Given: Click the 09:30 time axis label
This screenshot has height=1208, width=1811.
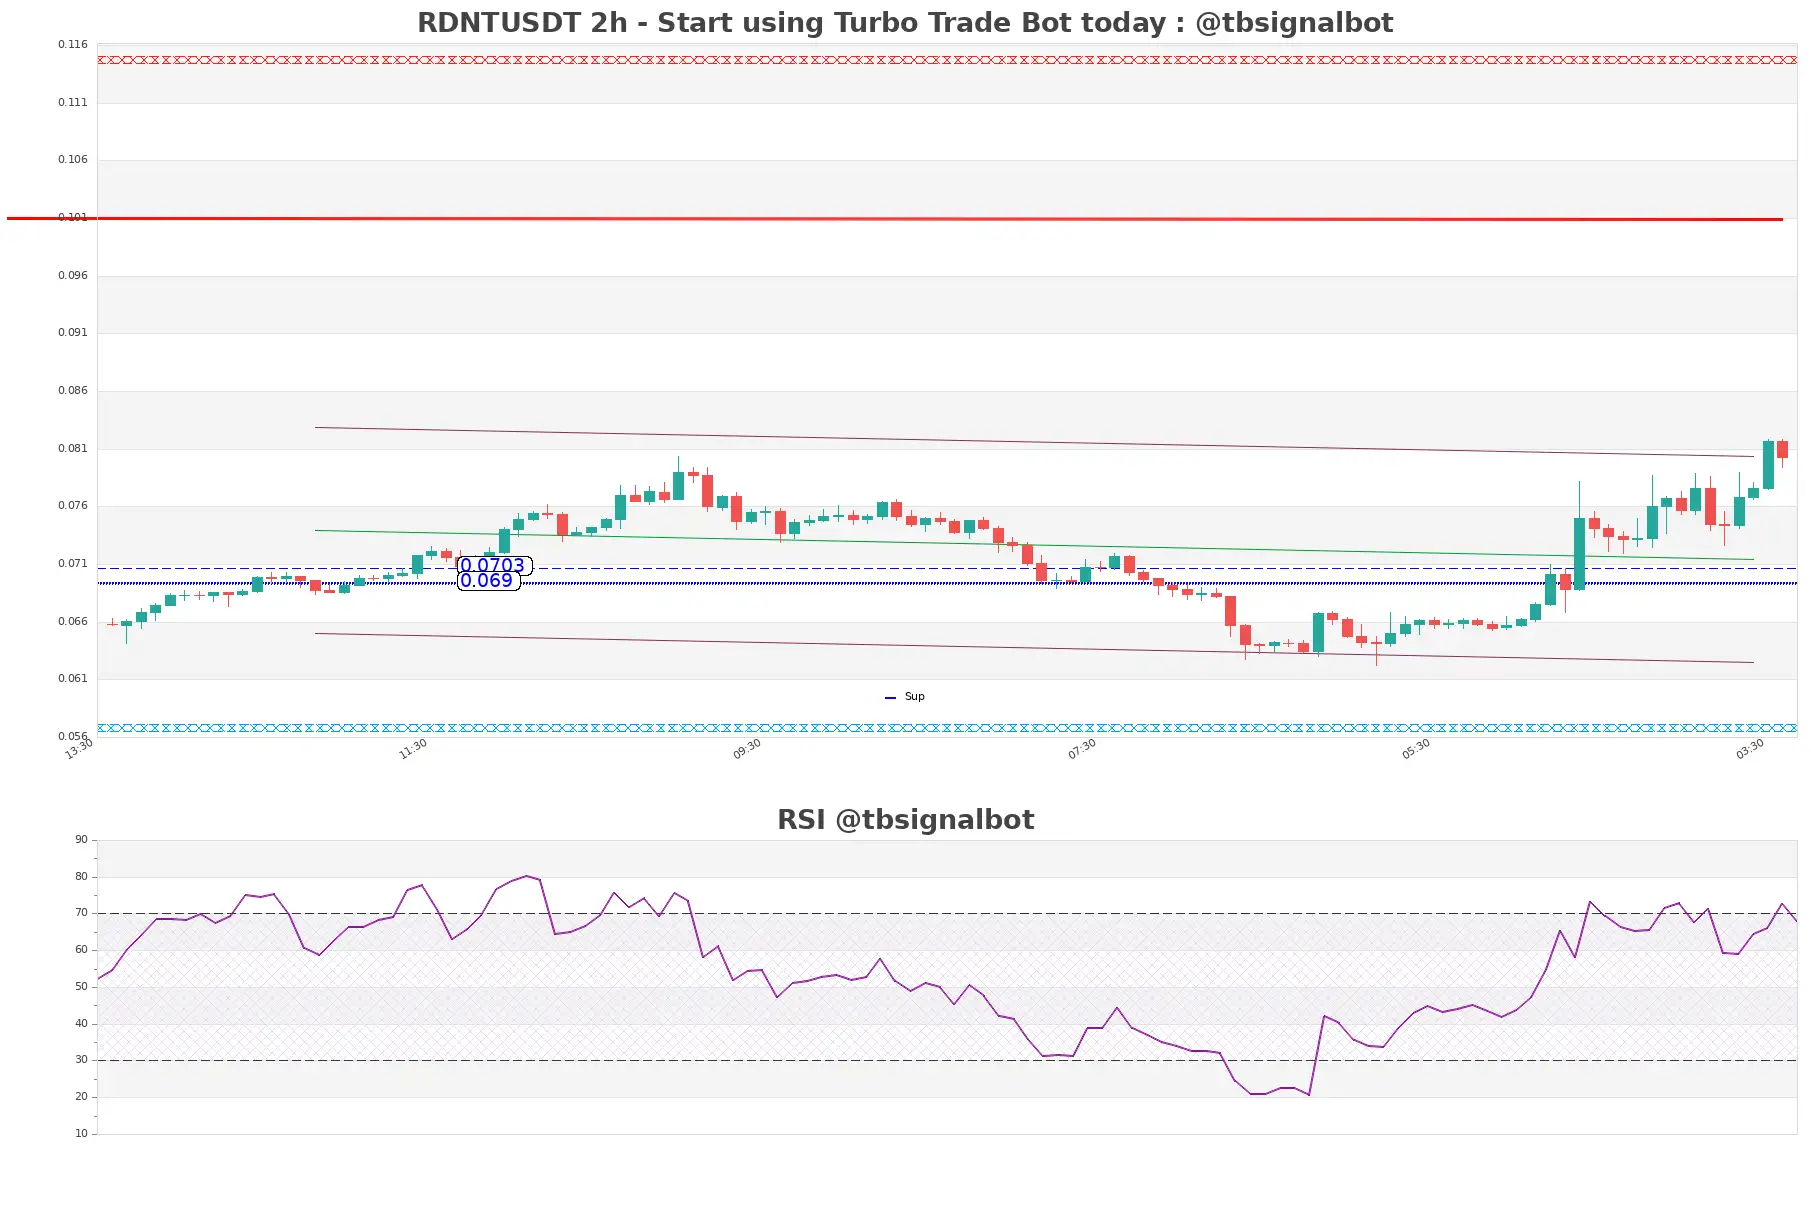Looking at the screenshot, I should pos(747,749).
